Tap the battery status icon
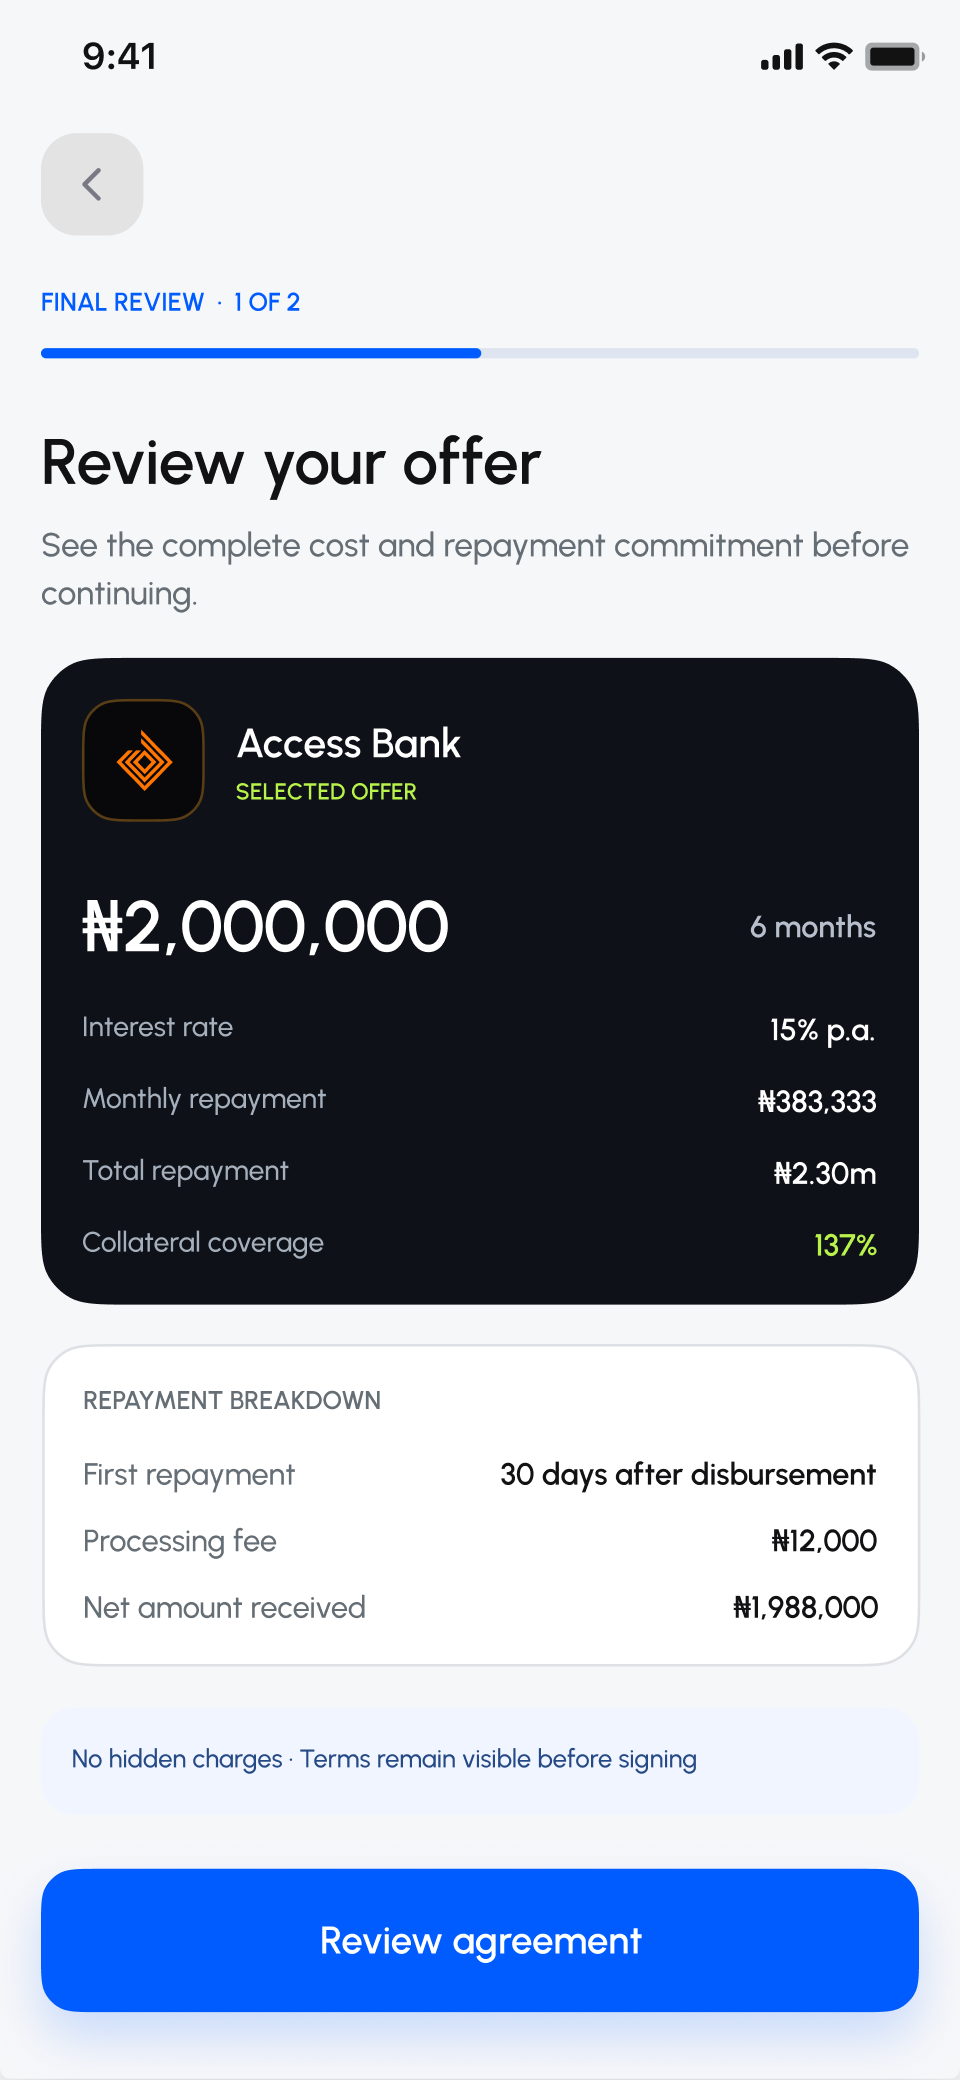This screenshot has width=960, height=2080. [895, 57]
